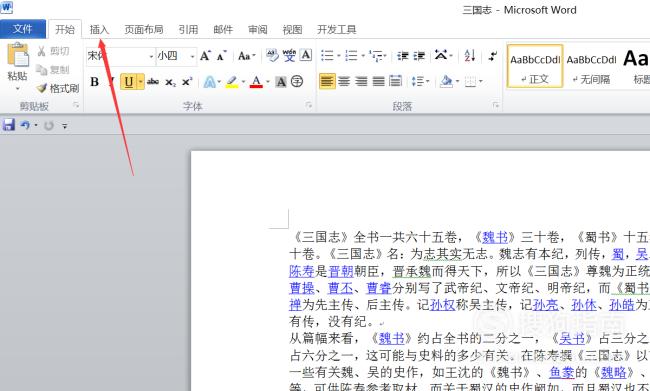
Task: Click the Clear Formatting eraser icon
Action: coord(272,56)
